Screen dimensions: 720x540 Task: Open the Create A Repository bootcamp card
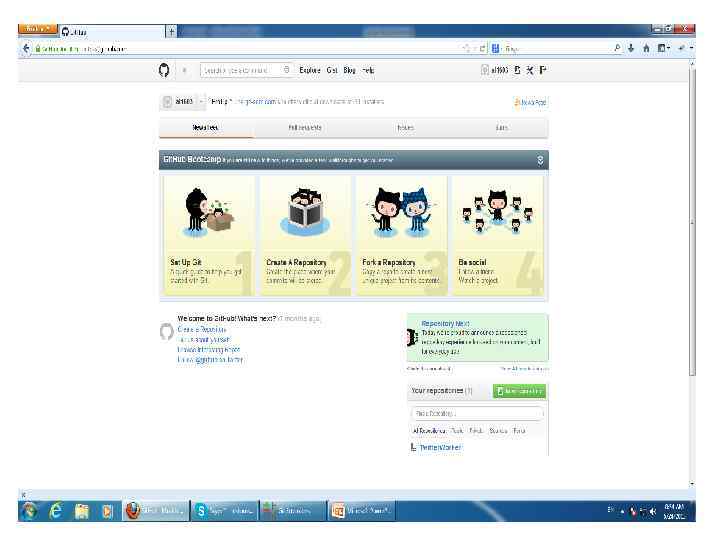[305, 236]
